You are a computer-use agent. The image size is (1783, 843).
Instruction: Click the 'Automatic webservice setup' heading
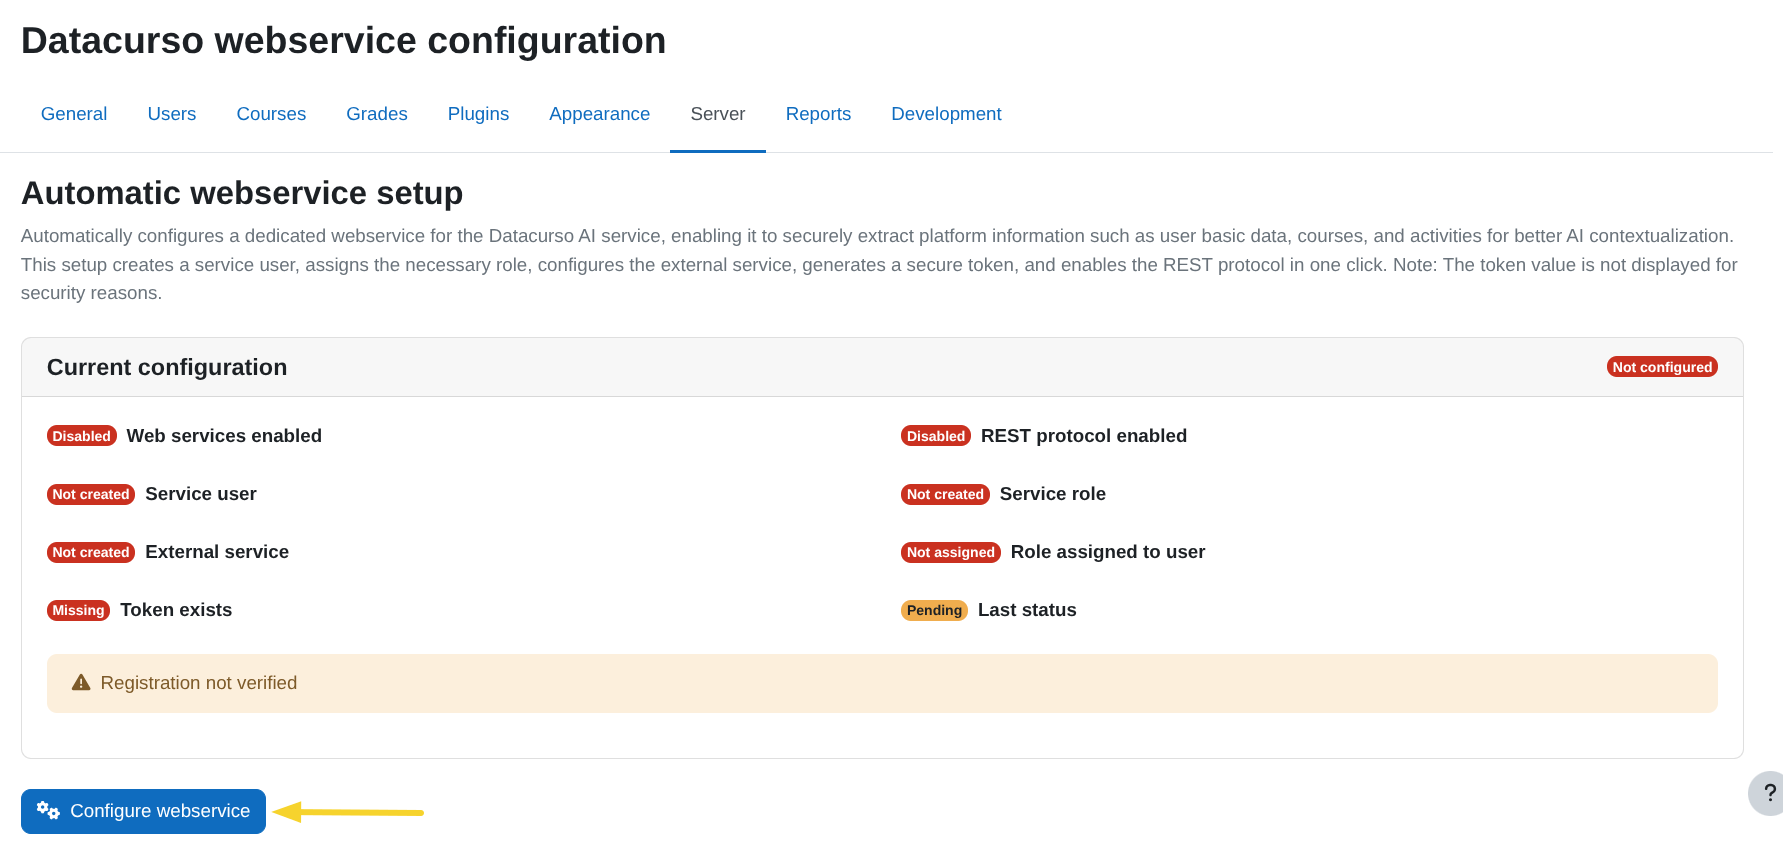242,193
